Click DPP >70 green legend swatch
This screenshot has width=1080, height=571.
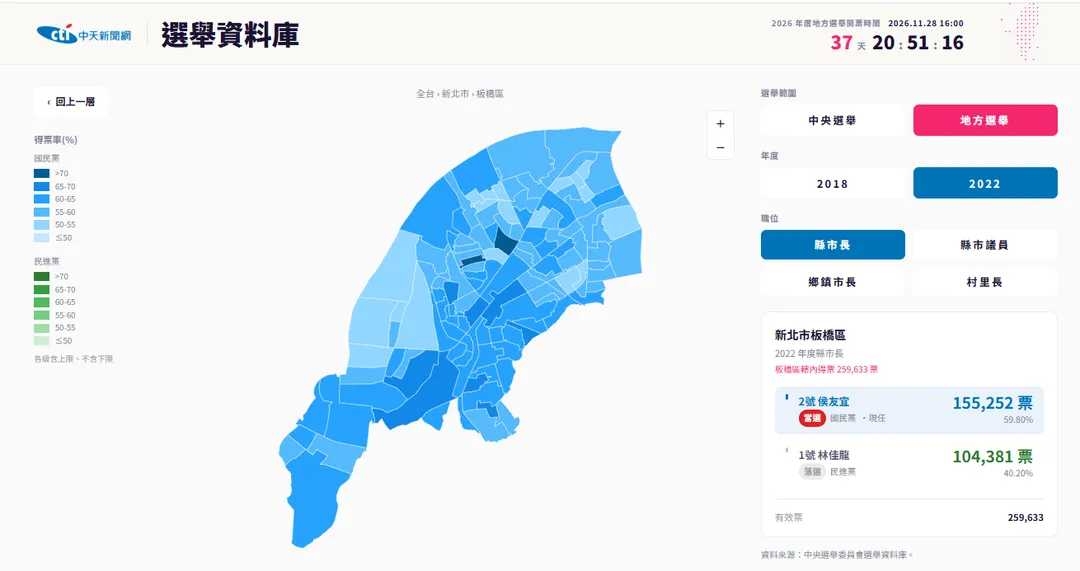tap(41, 276)
